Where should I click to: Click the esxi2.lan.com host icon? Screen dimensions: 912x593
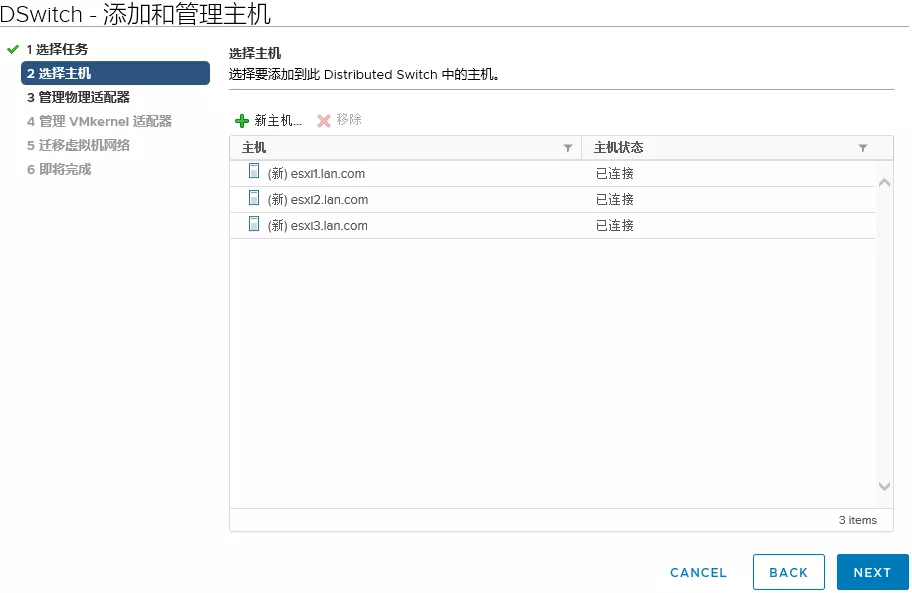point(254,198)
